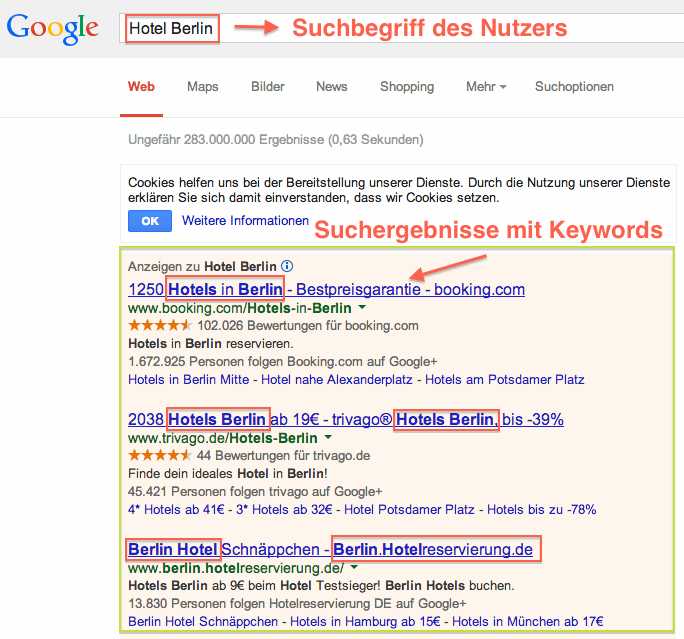Expand the Mehr menu
The width and height of the screenshot is (684, 639).
tap(486, 86)
